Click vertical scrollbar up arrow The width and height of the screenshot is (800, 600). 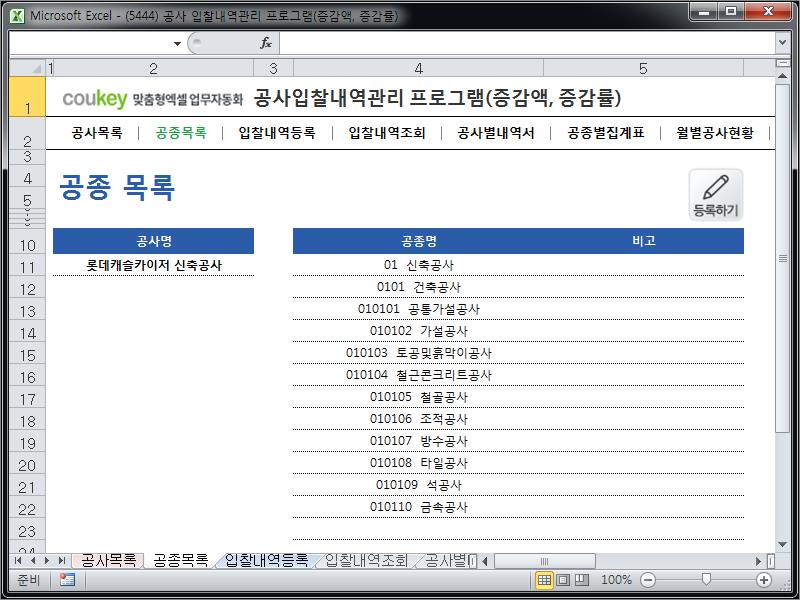pyautogui.click(x=782, y=76)
